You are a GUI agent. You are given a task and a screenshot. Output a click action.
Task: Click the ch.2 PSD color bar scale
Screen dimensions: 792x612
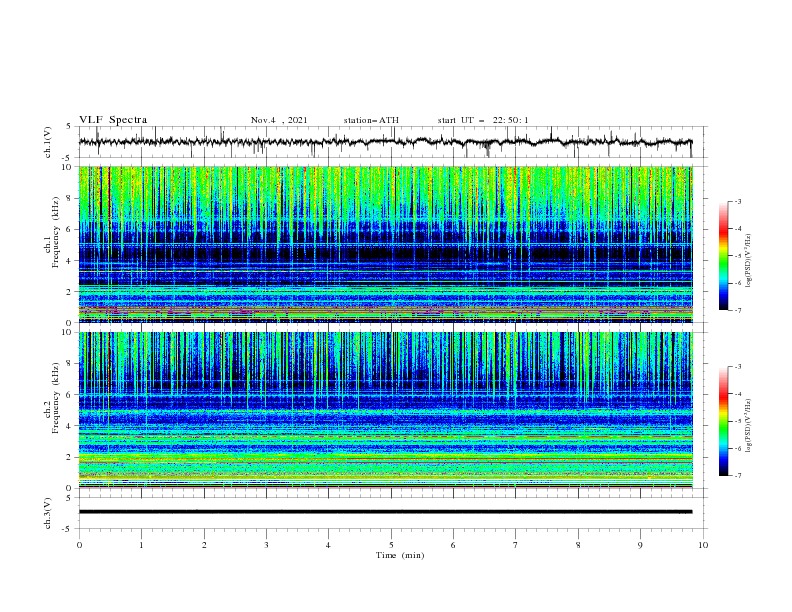pyautogui.click(x=723, y=421)
